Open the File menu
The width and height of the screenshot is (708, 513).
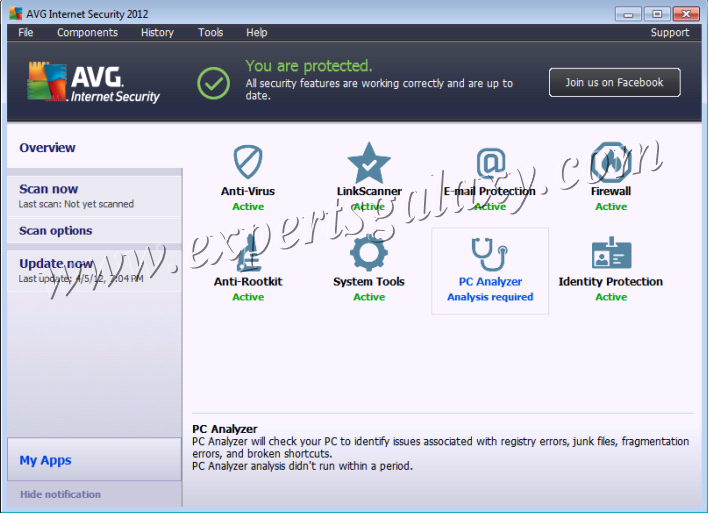(x=26, y=33)
